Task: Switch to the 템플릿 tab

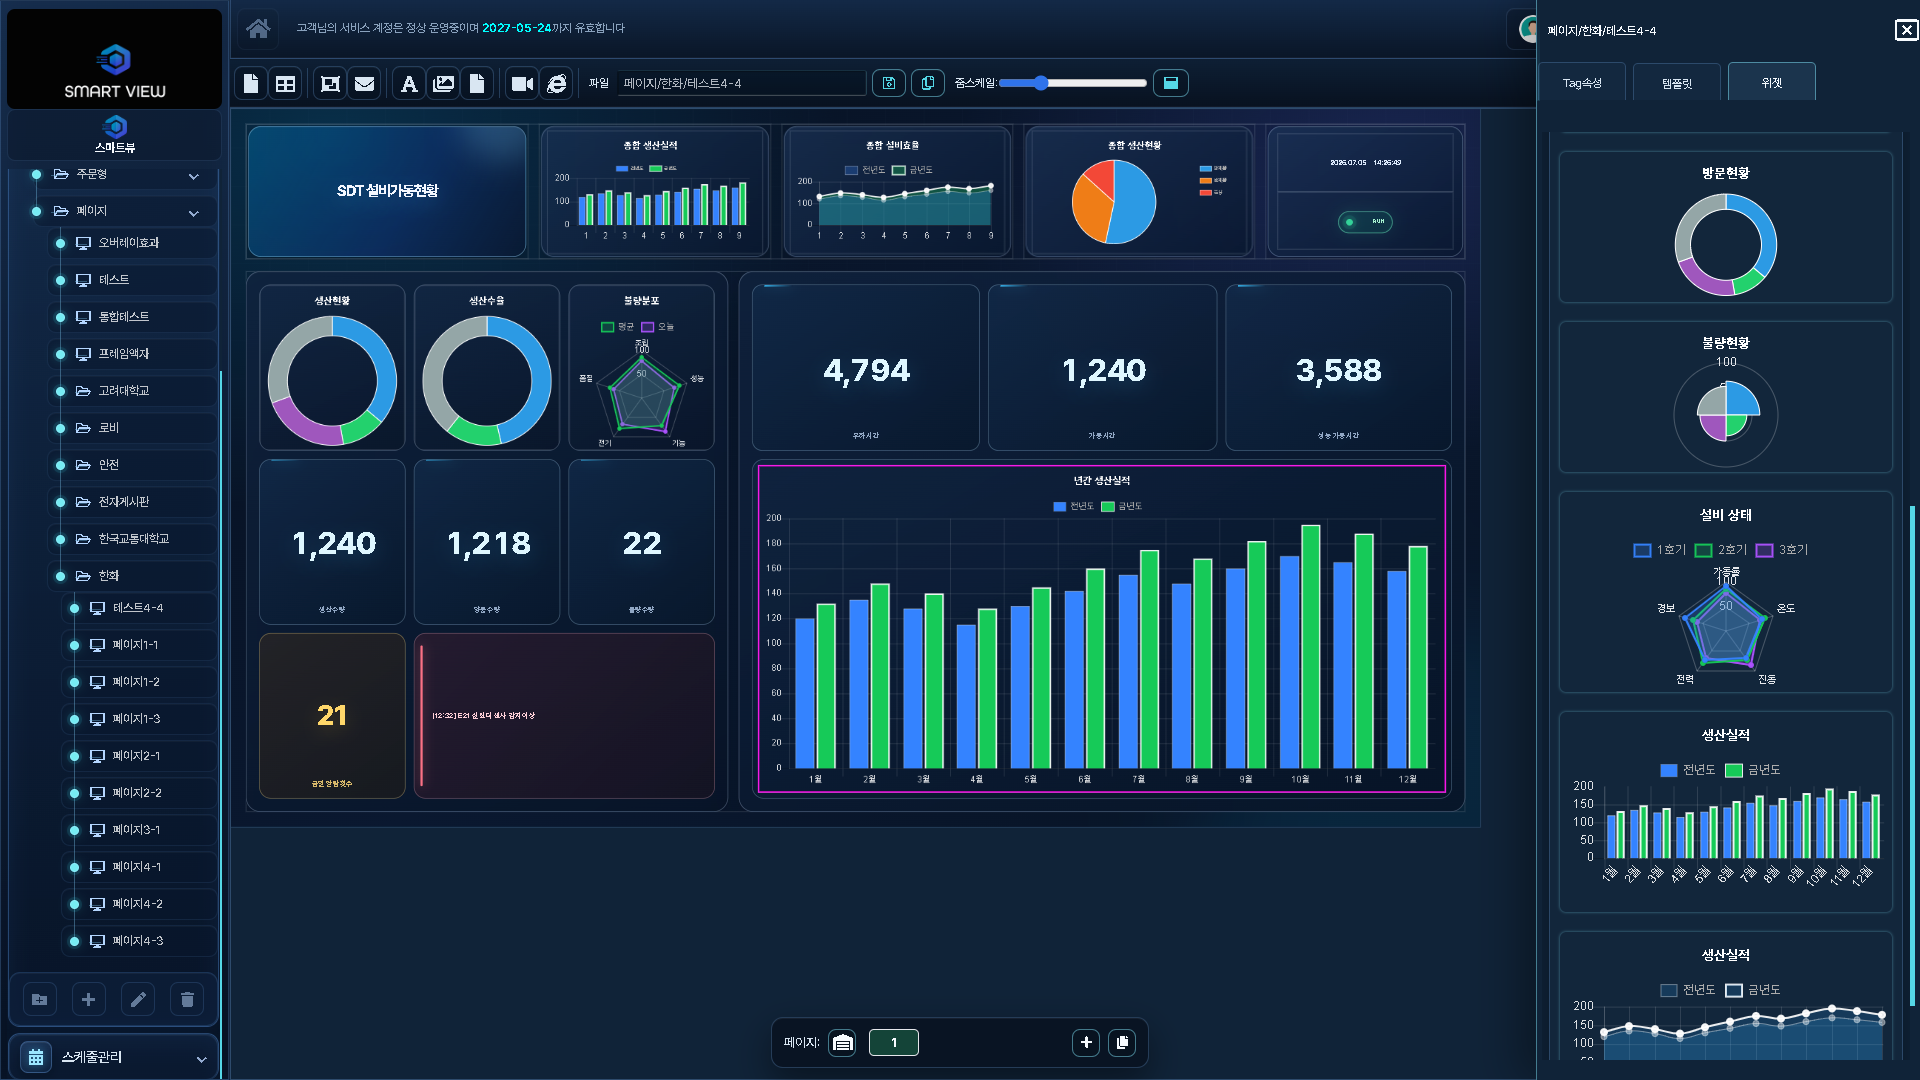Action: click(x=1677, y=83)
